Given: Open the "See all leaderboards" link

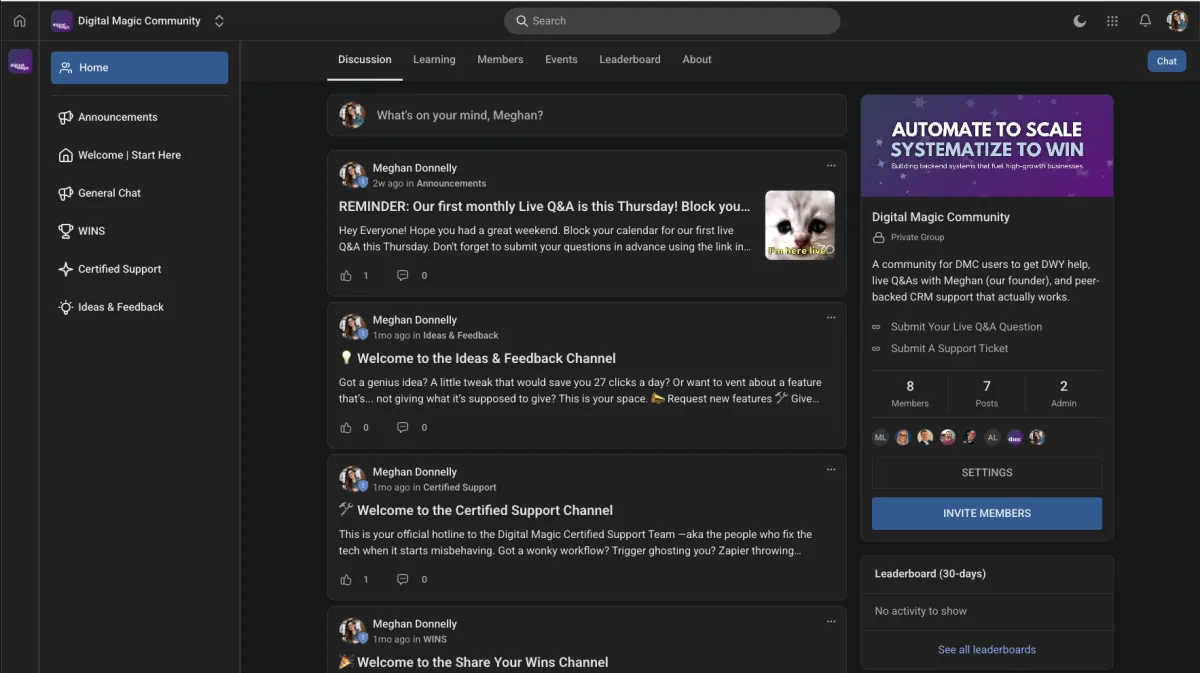Looking at the screenshot, I should (987, 650).
